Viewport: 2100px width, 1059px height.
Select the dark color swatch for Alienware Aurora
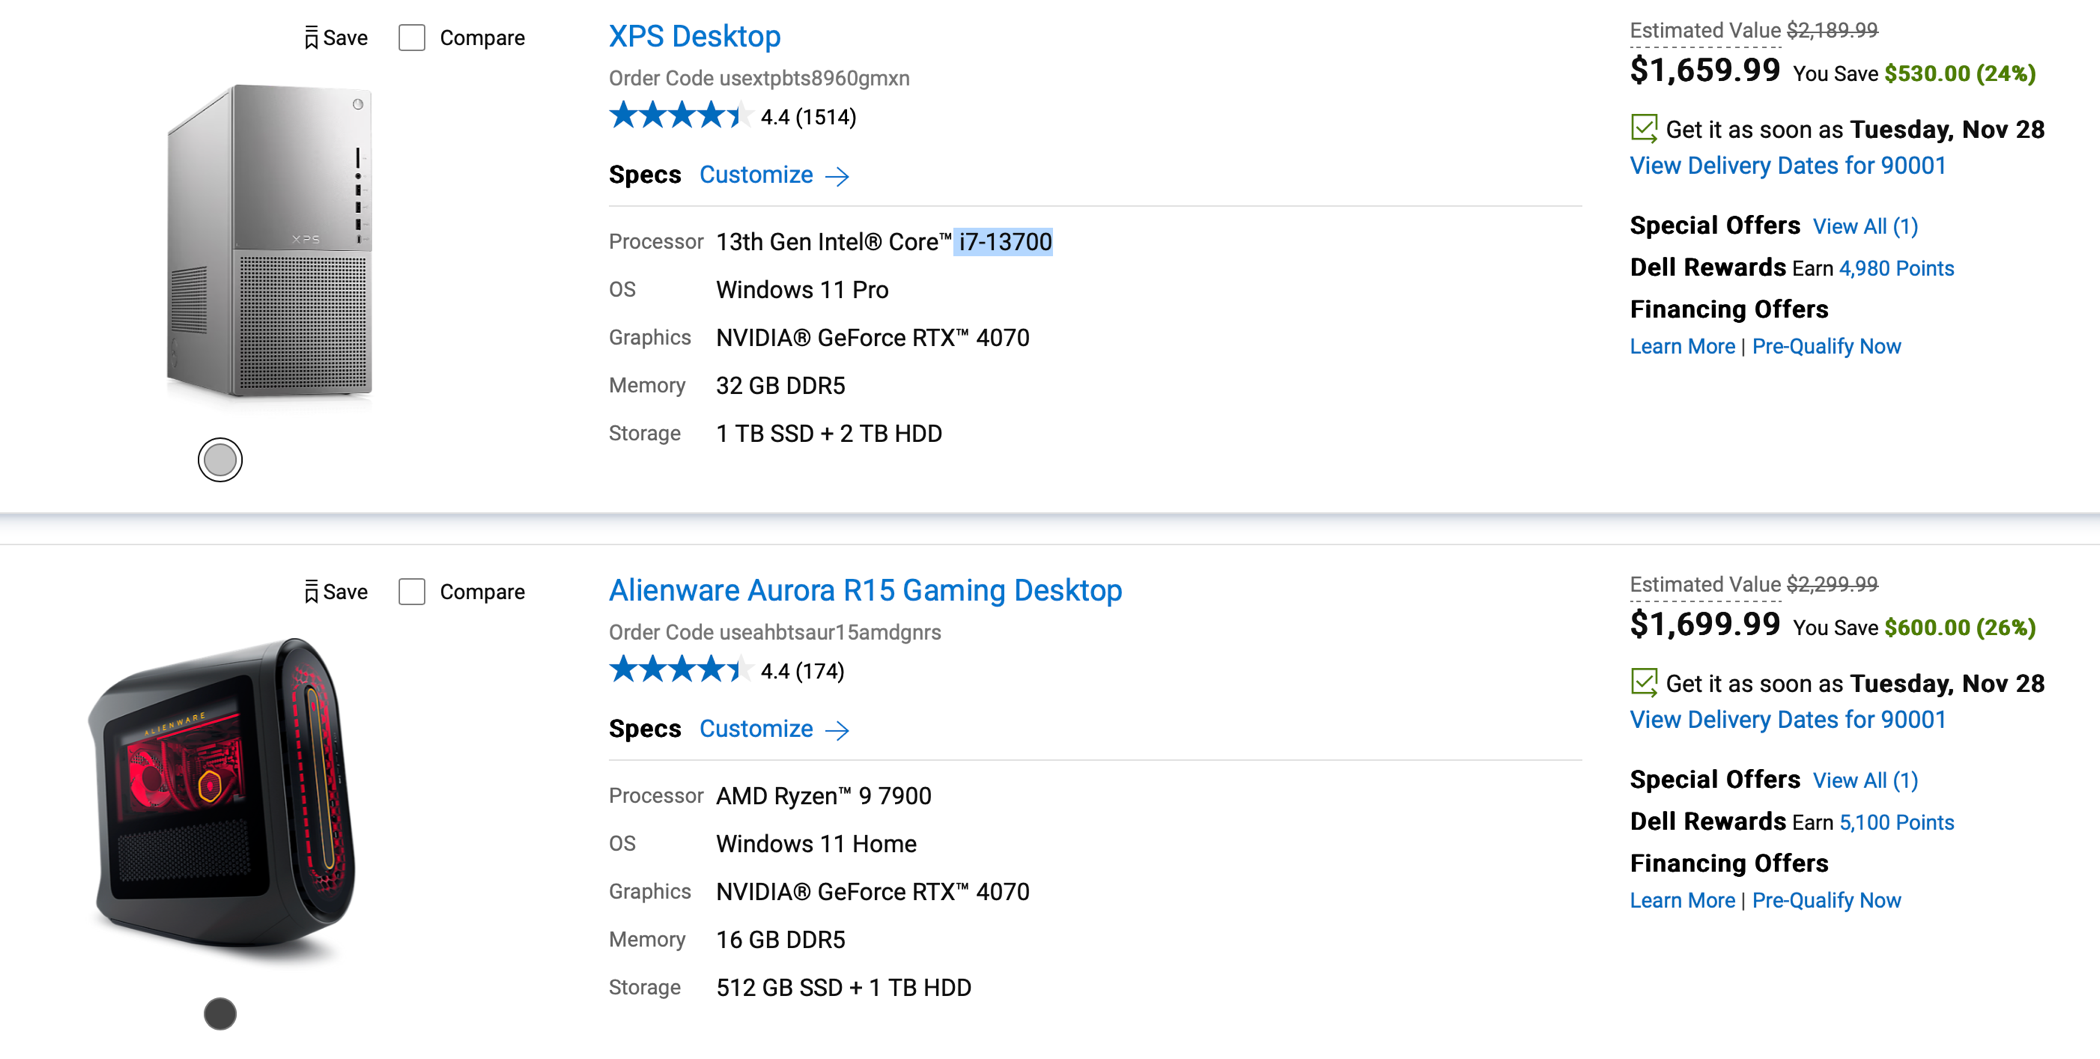220,1014
